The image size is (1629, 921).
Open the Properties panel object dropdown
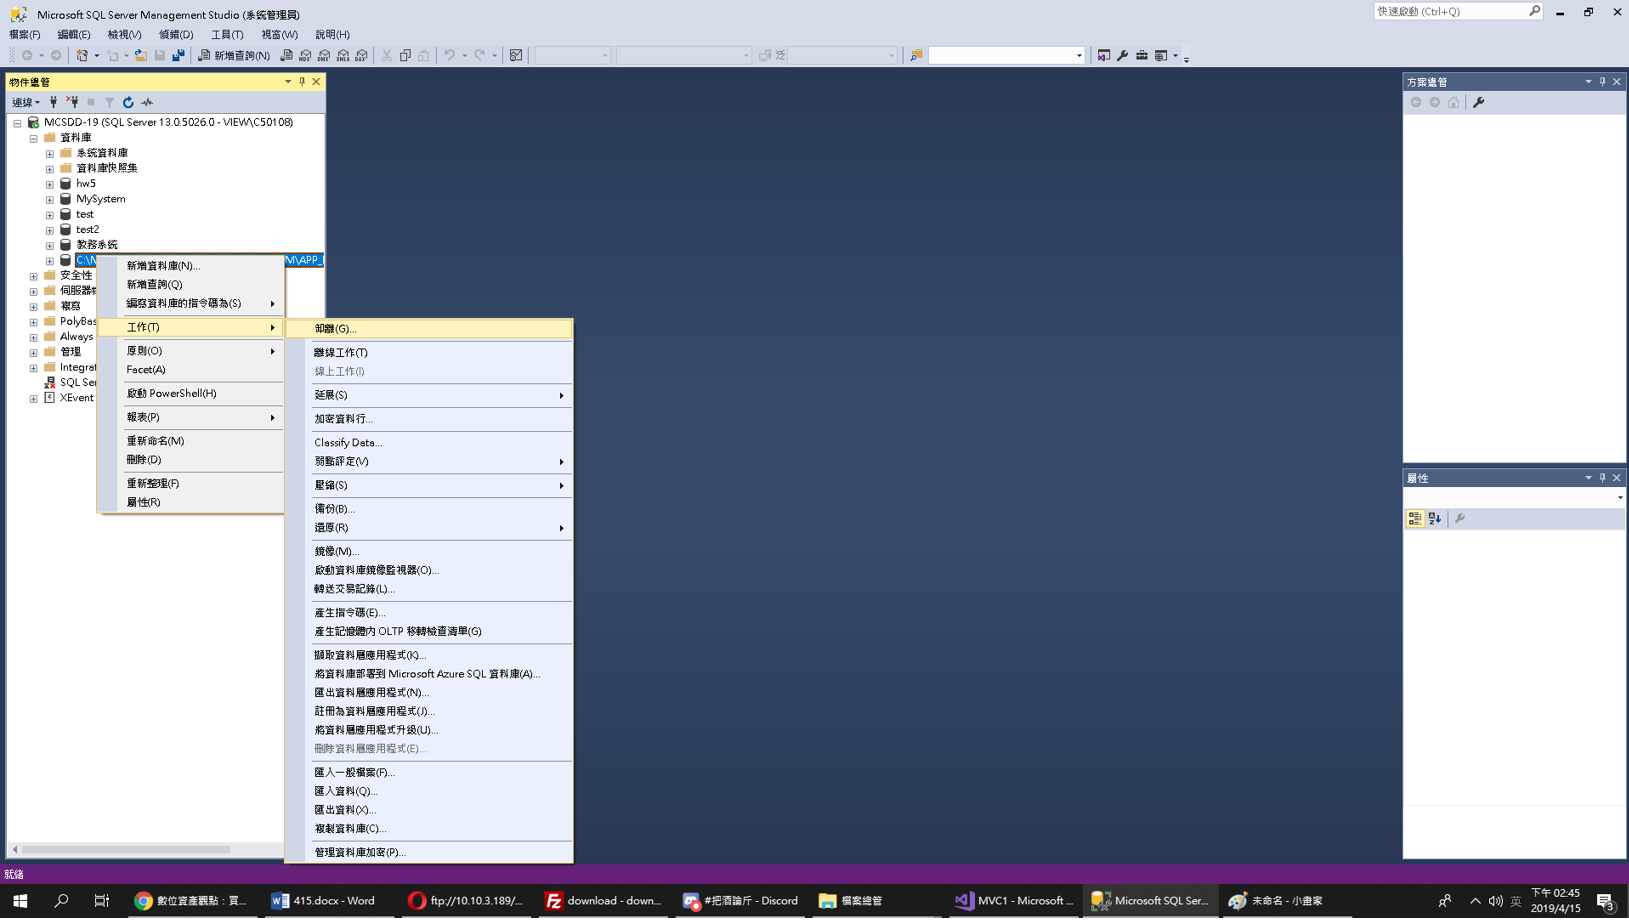tap(1619, 498)
